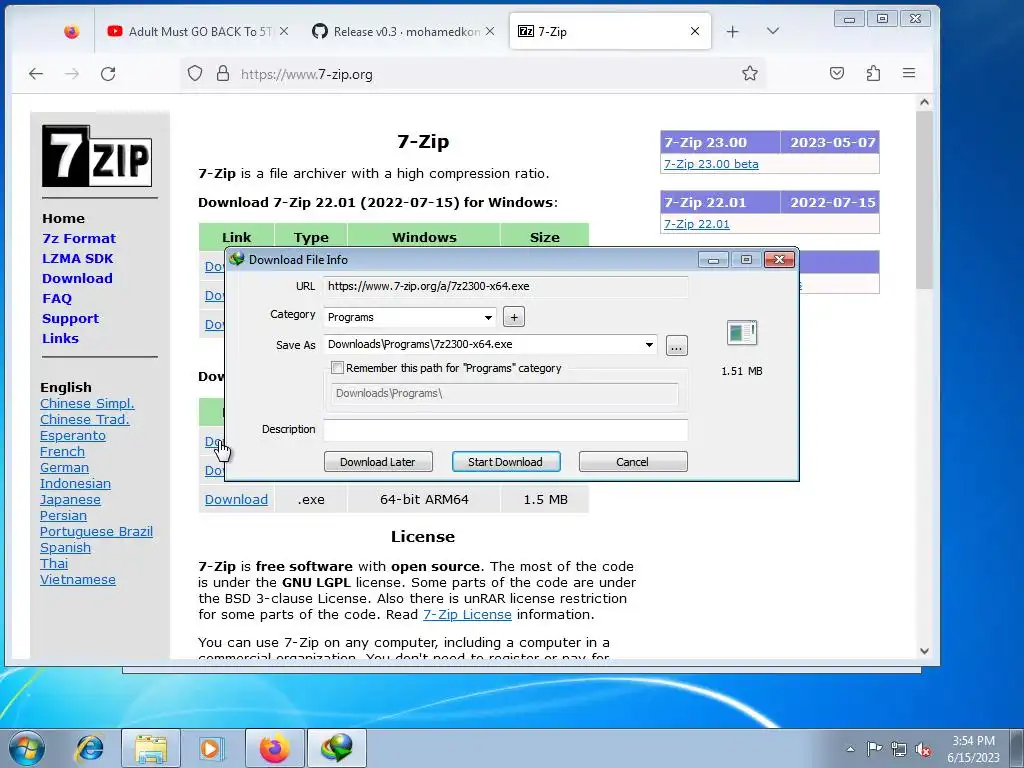1024x768 pixels.
Task: Open the Download sidebar link
Action: [77, 278]
